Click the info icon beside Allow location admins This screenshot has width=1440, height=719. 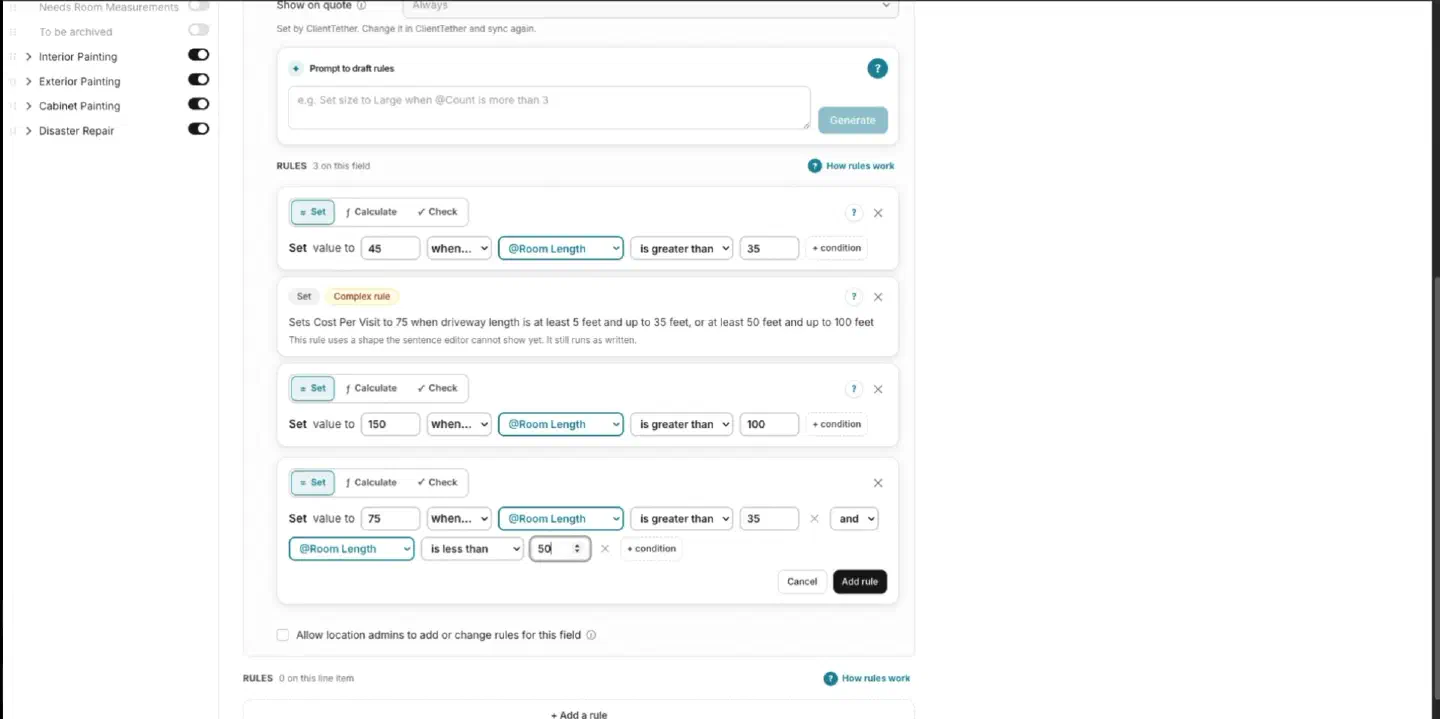tap(591, 635)
